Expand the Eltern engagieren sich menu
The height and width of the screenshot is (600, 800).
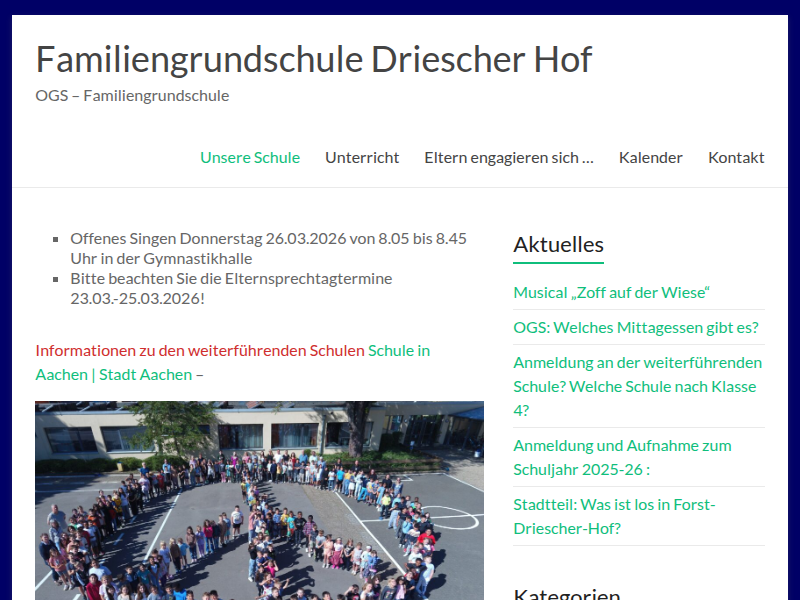[x=508, y=157]
